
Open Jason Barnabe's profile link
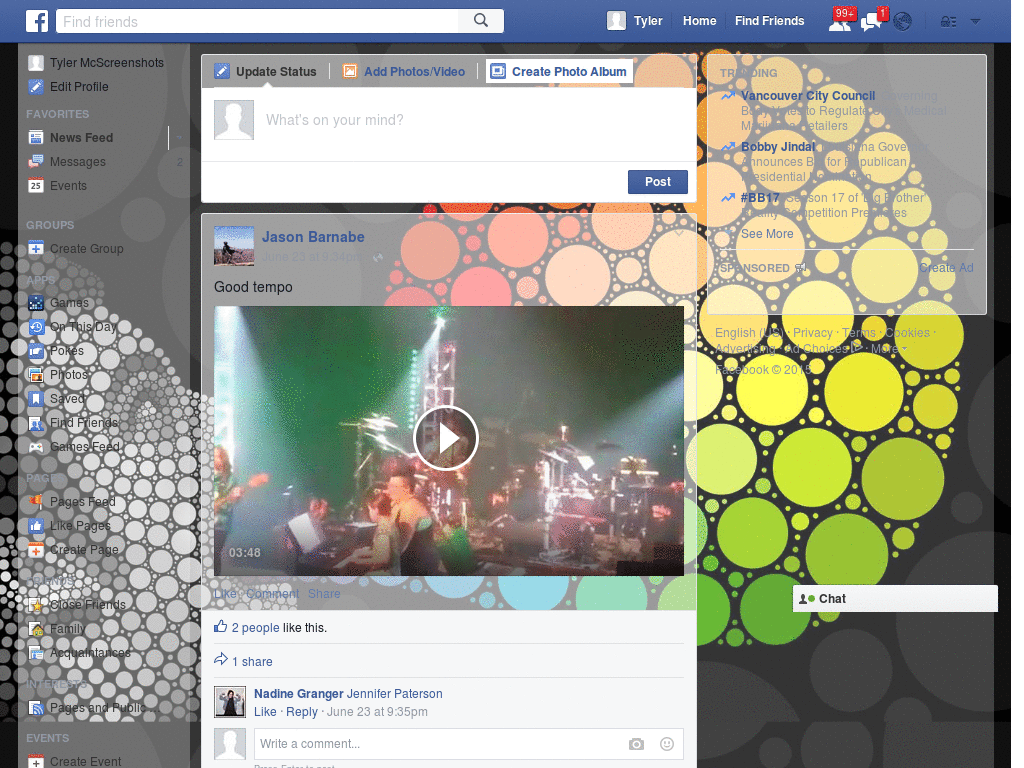coord(313,237)
